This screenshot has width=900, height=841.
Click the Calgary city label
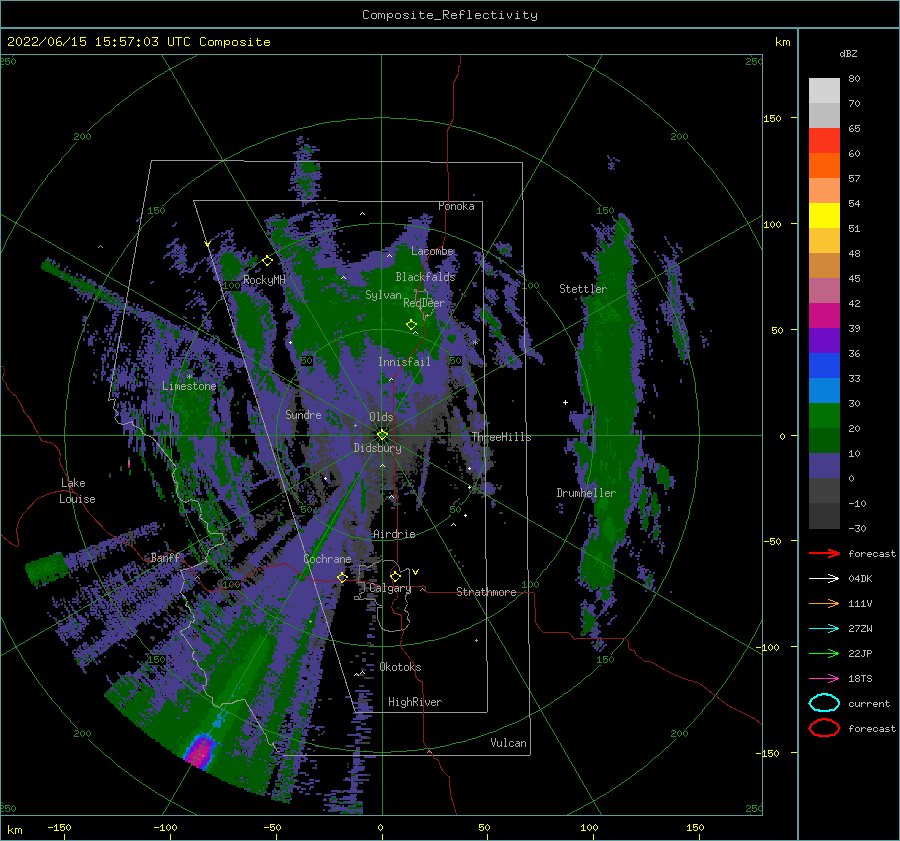(x=390, y=588)
